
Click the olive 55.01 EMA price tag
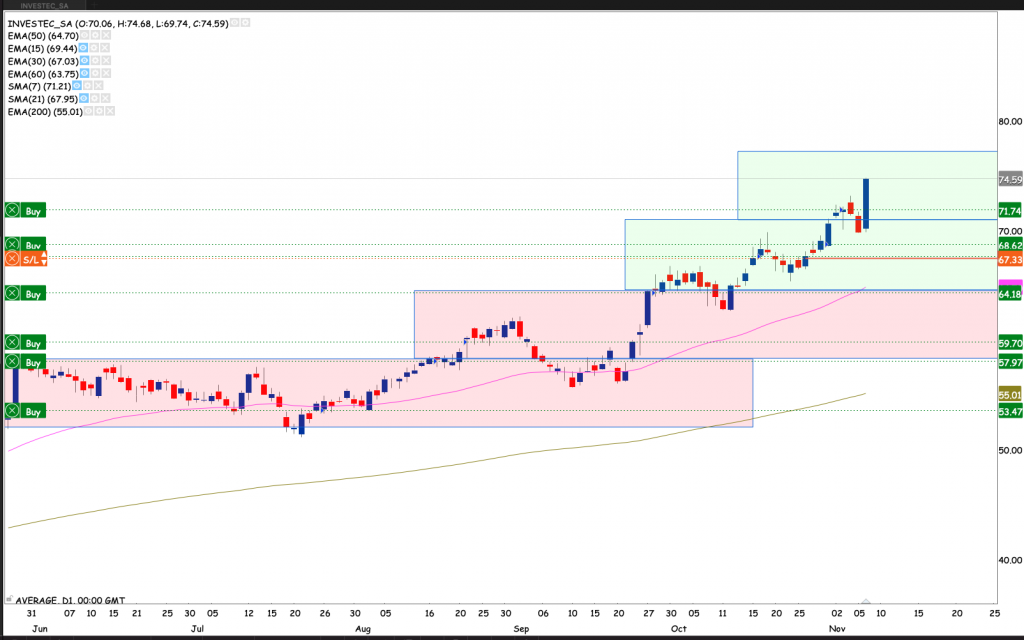coord(1009,395)
